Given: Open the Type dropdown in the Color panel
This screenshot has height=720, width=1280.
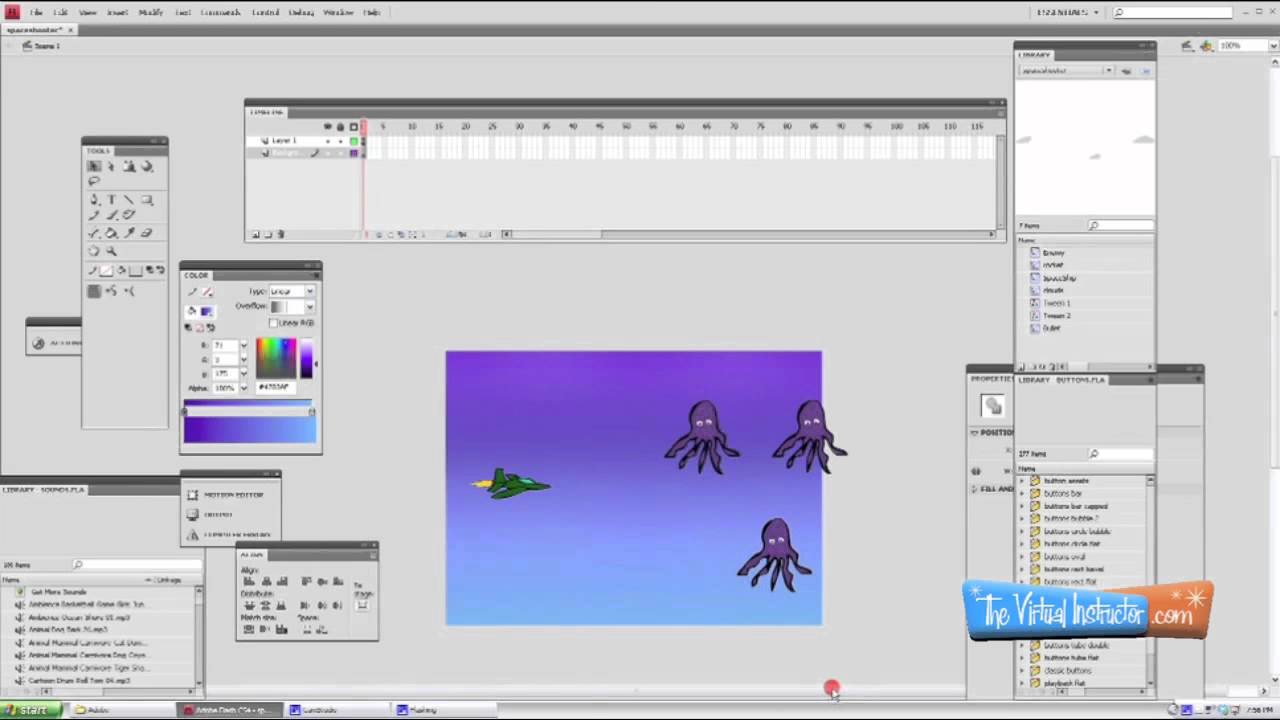Looking at the screenshot, I should click(x=309, y=290).
